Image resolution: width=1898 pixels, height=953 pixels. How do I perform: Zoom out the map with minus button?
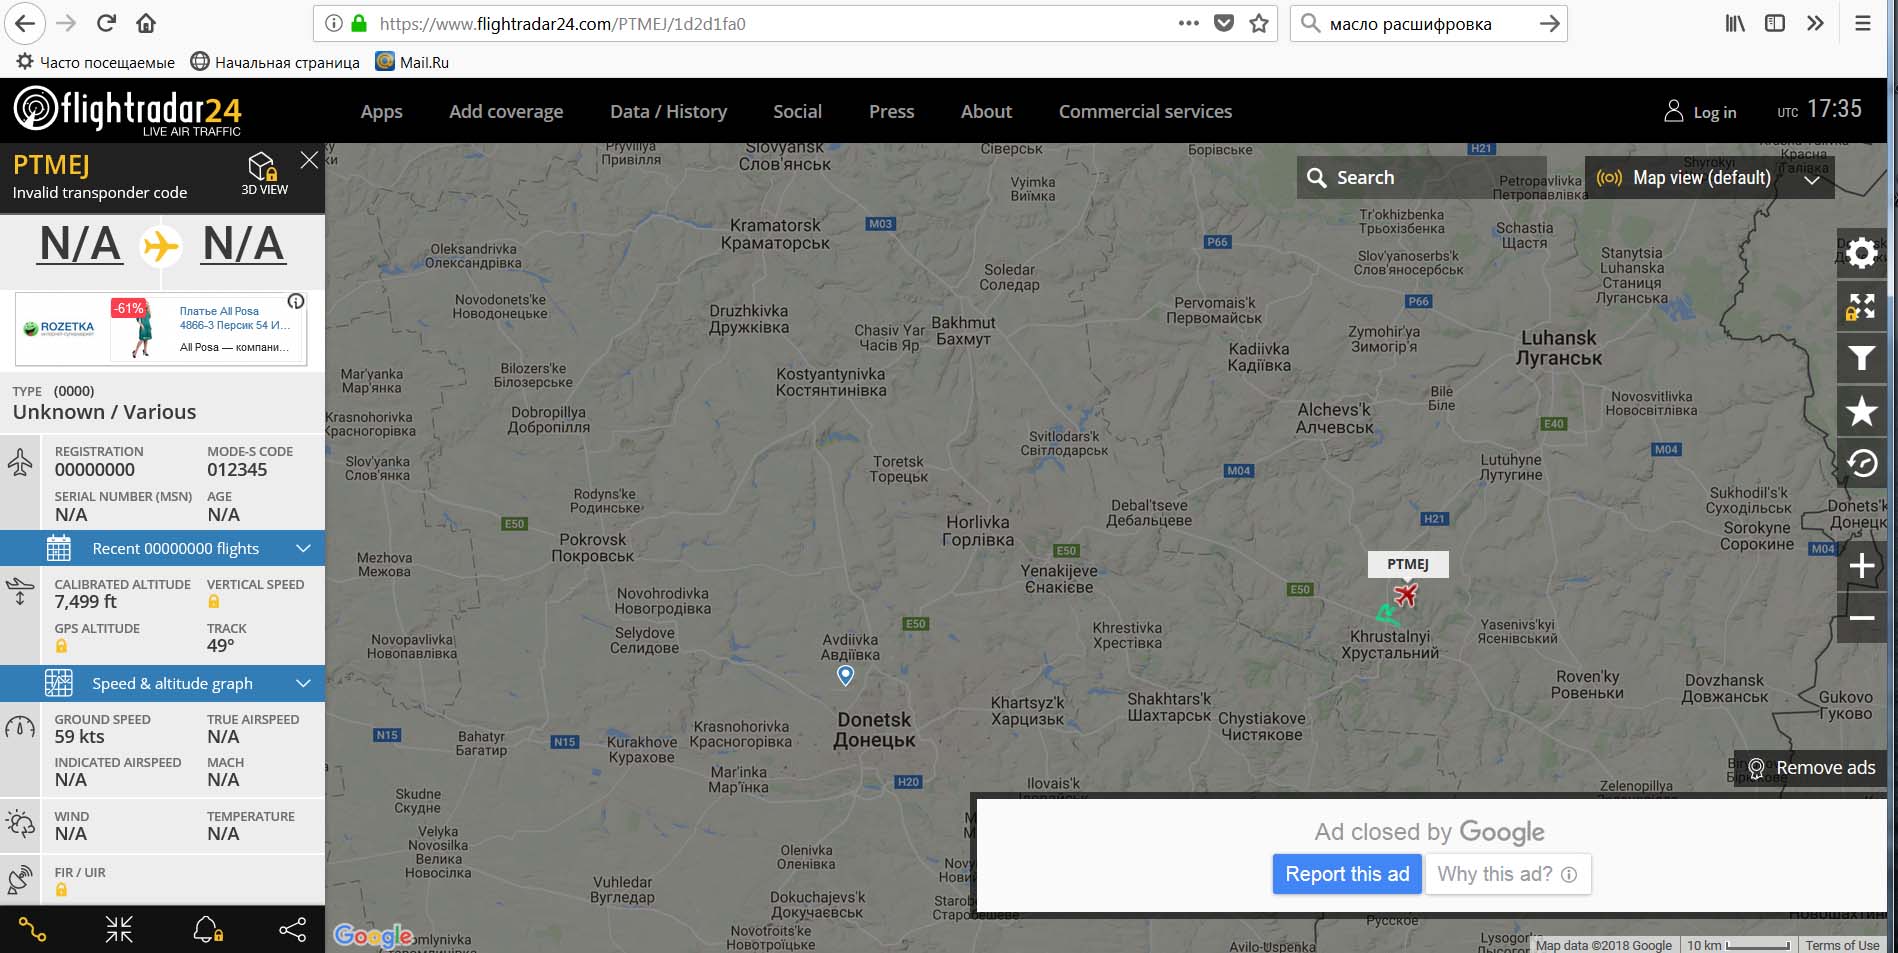click(1861, 618)
